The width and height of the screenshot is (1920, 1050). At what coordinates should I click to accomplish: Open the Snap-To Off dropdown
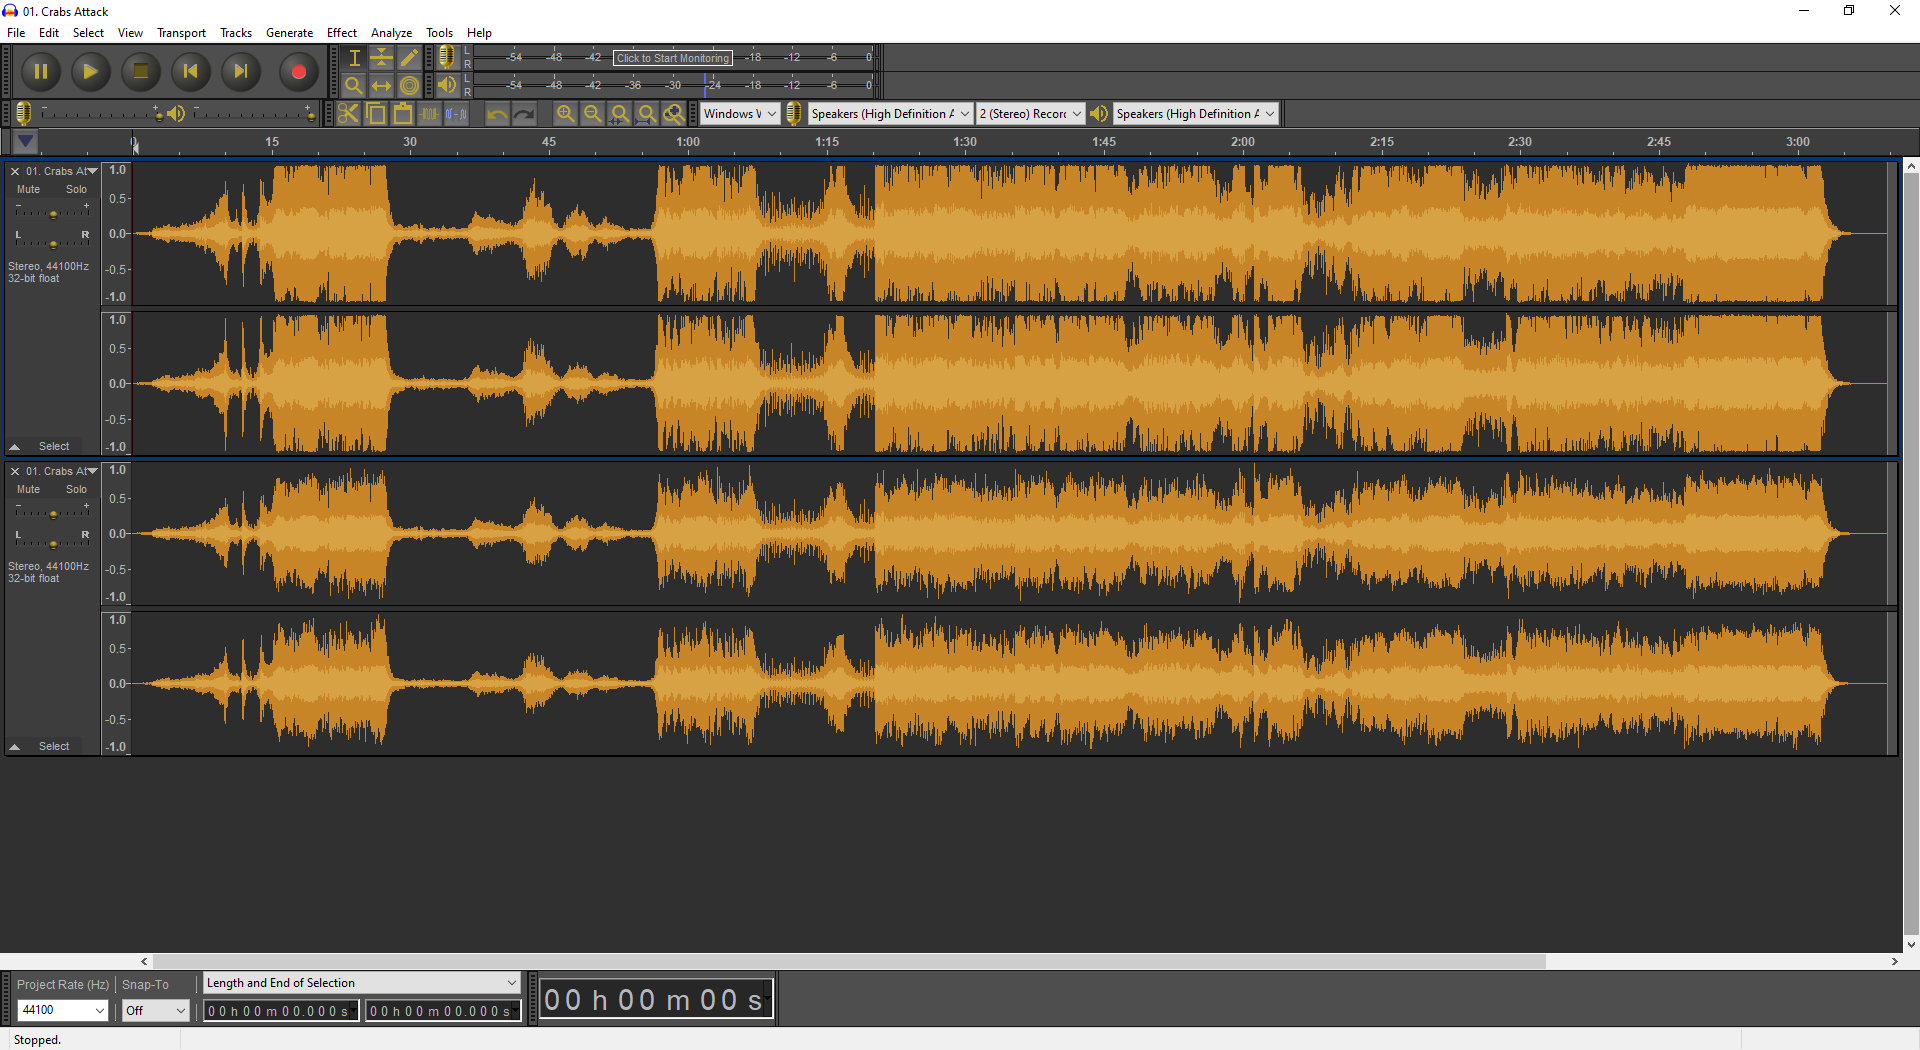pyautogui.click(x=155, y=1010)
